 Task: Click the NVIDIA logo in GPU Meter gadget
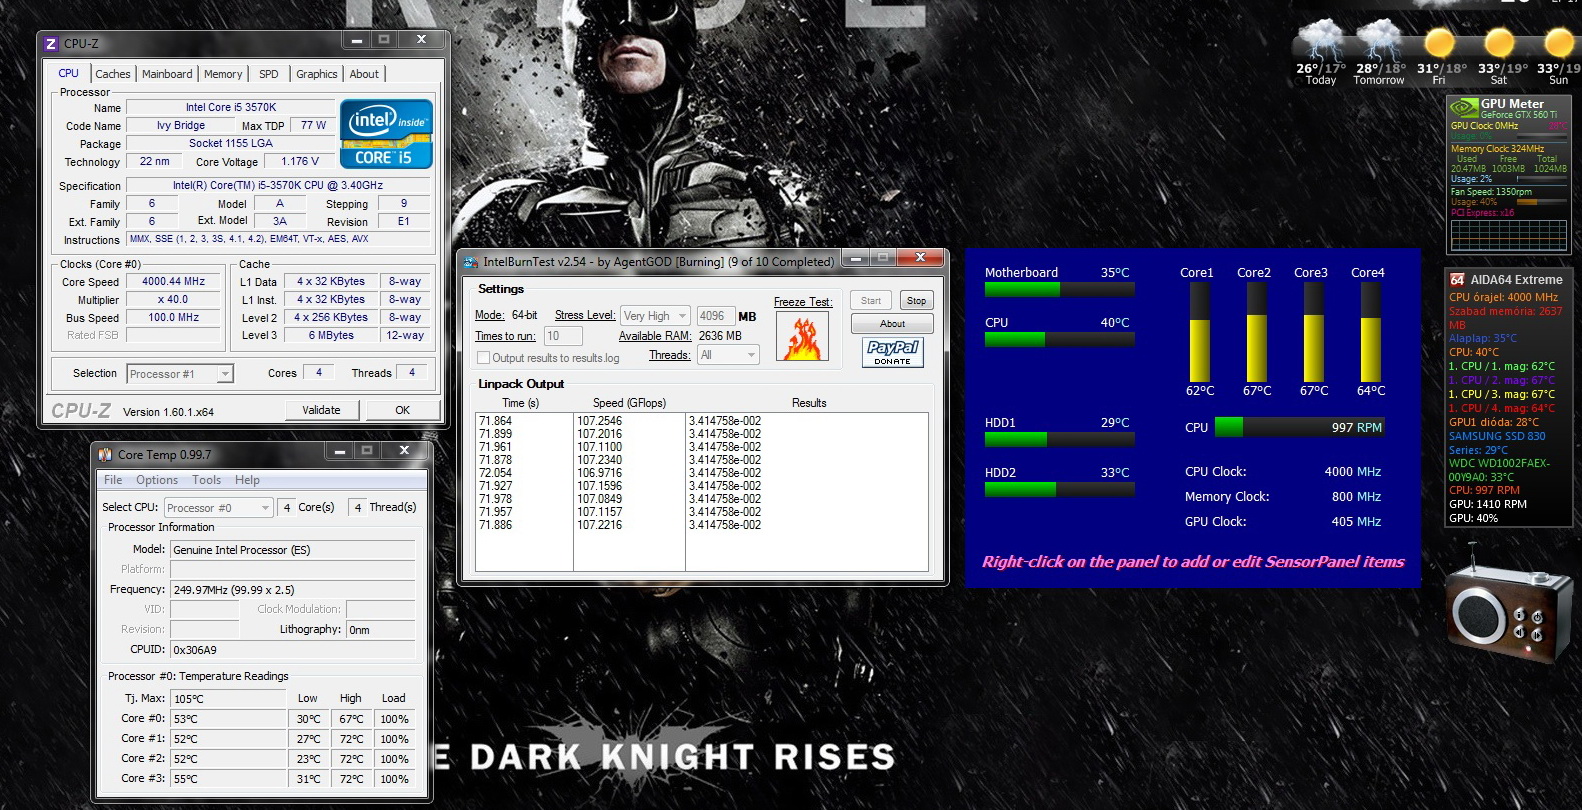point(1464,108)
